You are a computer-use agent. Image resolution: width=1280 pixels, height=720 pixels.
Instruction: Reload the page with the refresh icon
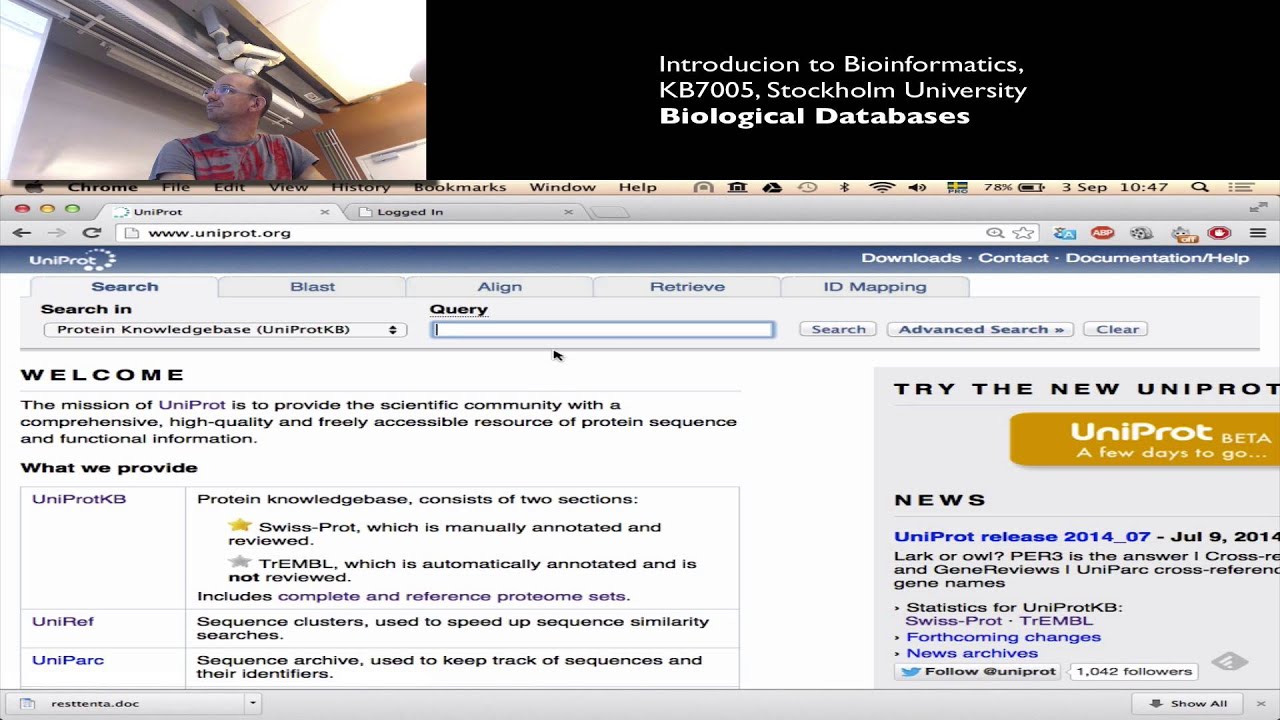[x=91, y=233]
